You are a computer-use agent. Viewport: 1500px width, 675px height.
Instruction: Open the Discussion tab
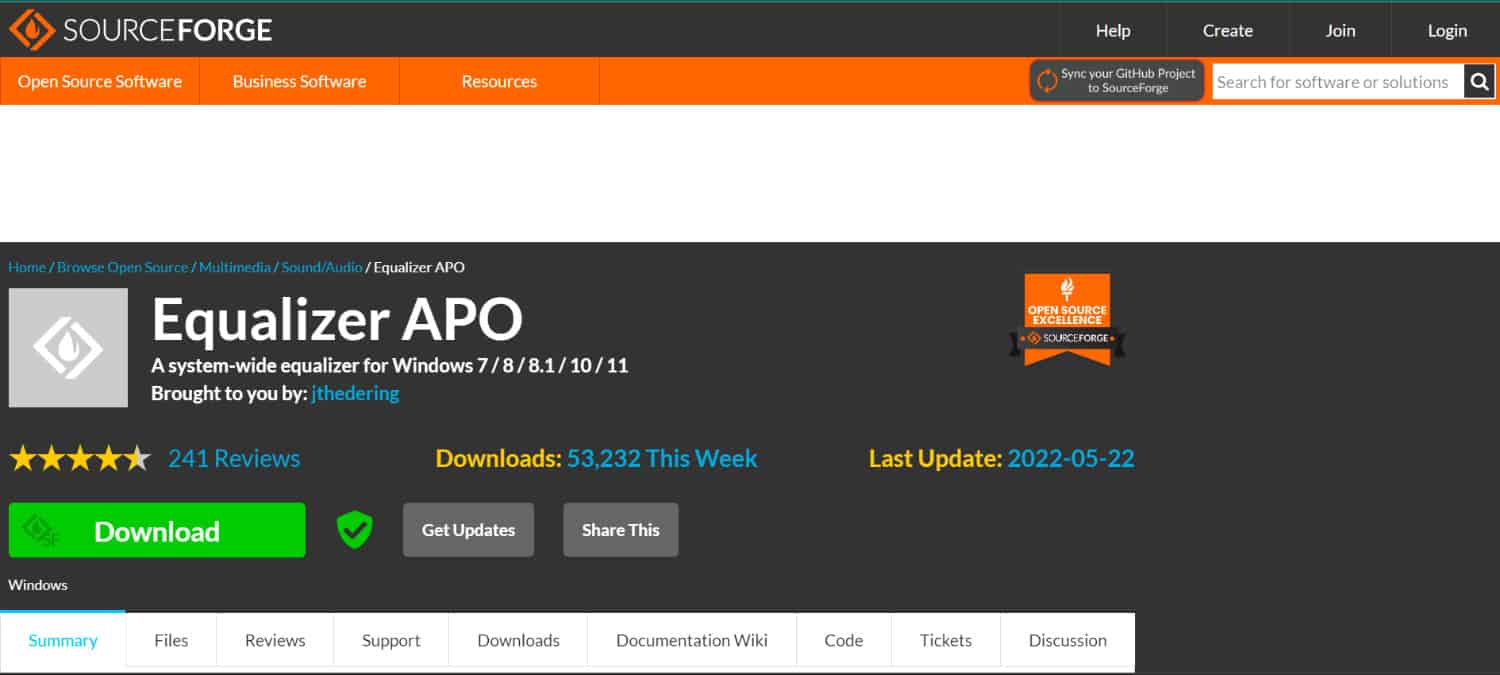tap(1068, 640)
